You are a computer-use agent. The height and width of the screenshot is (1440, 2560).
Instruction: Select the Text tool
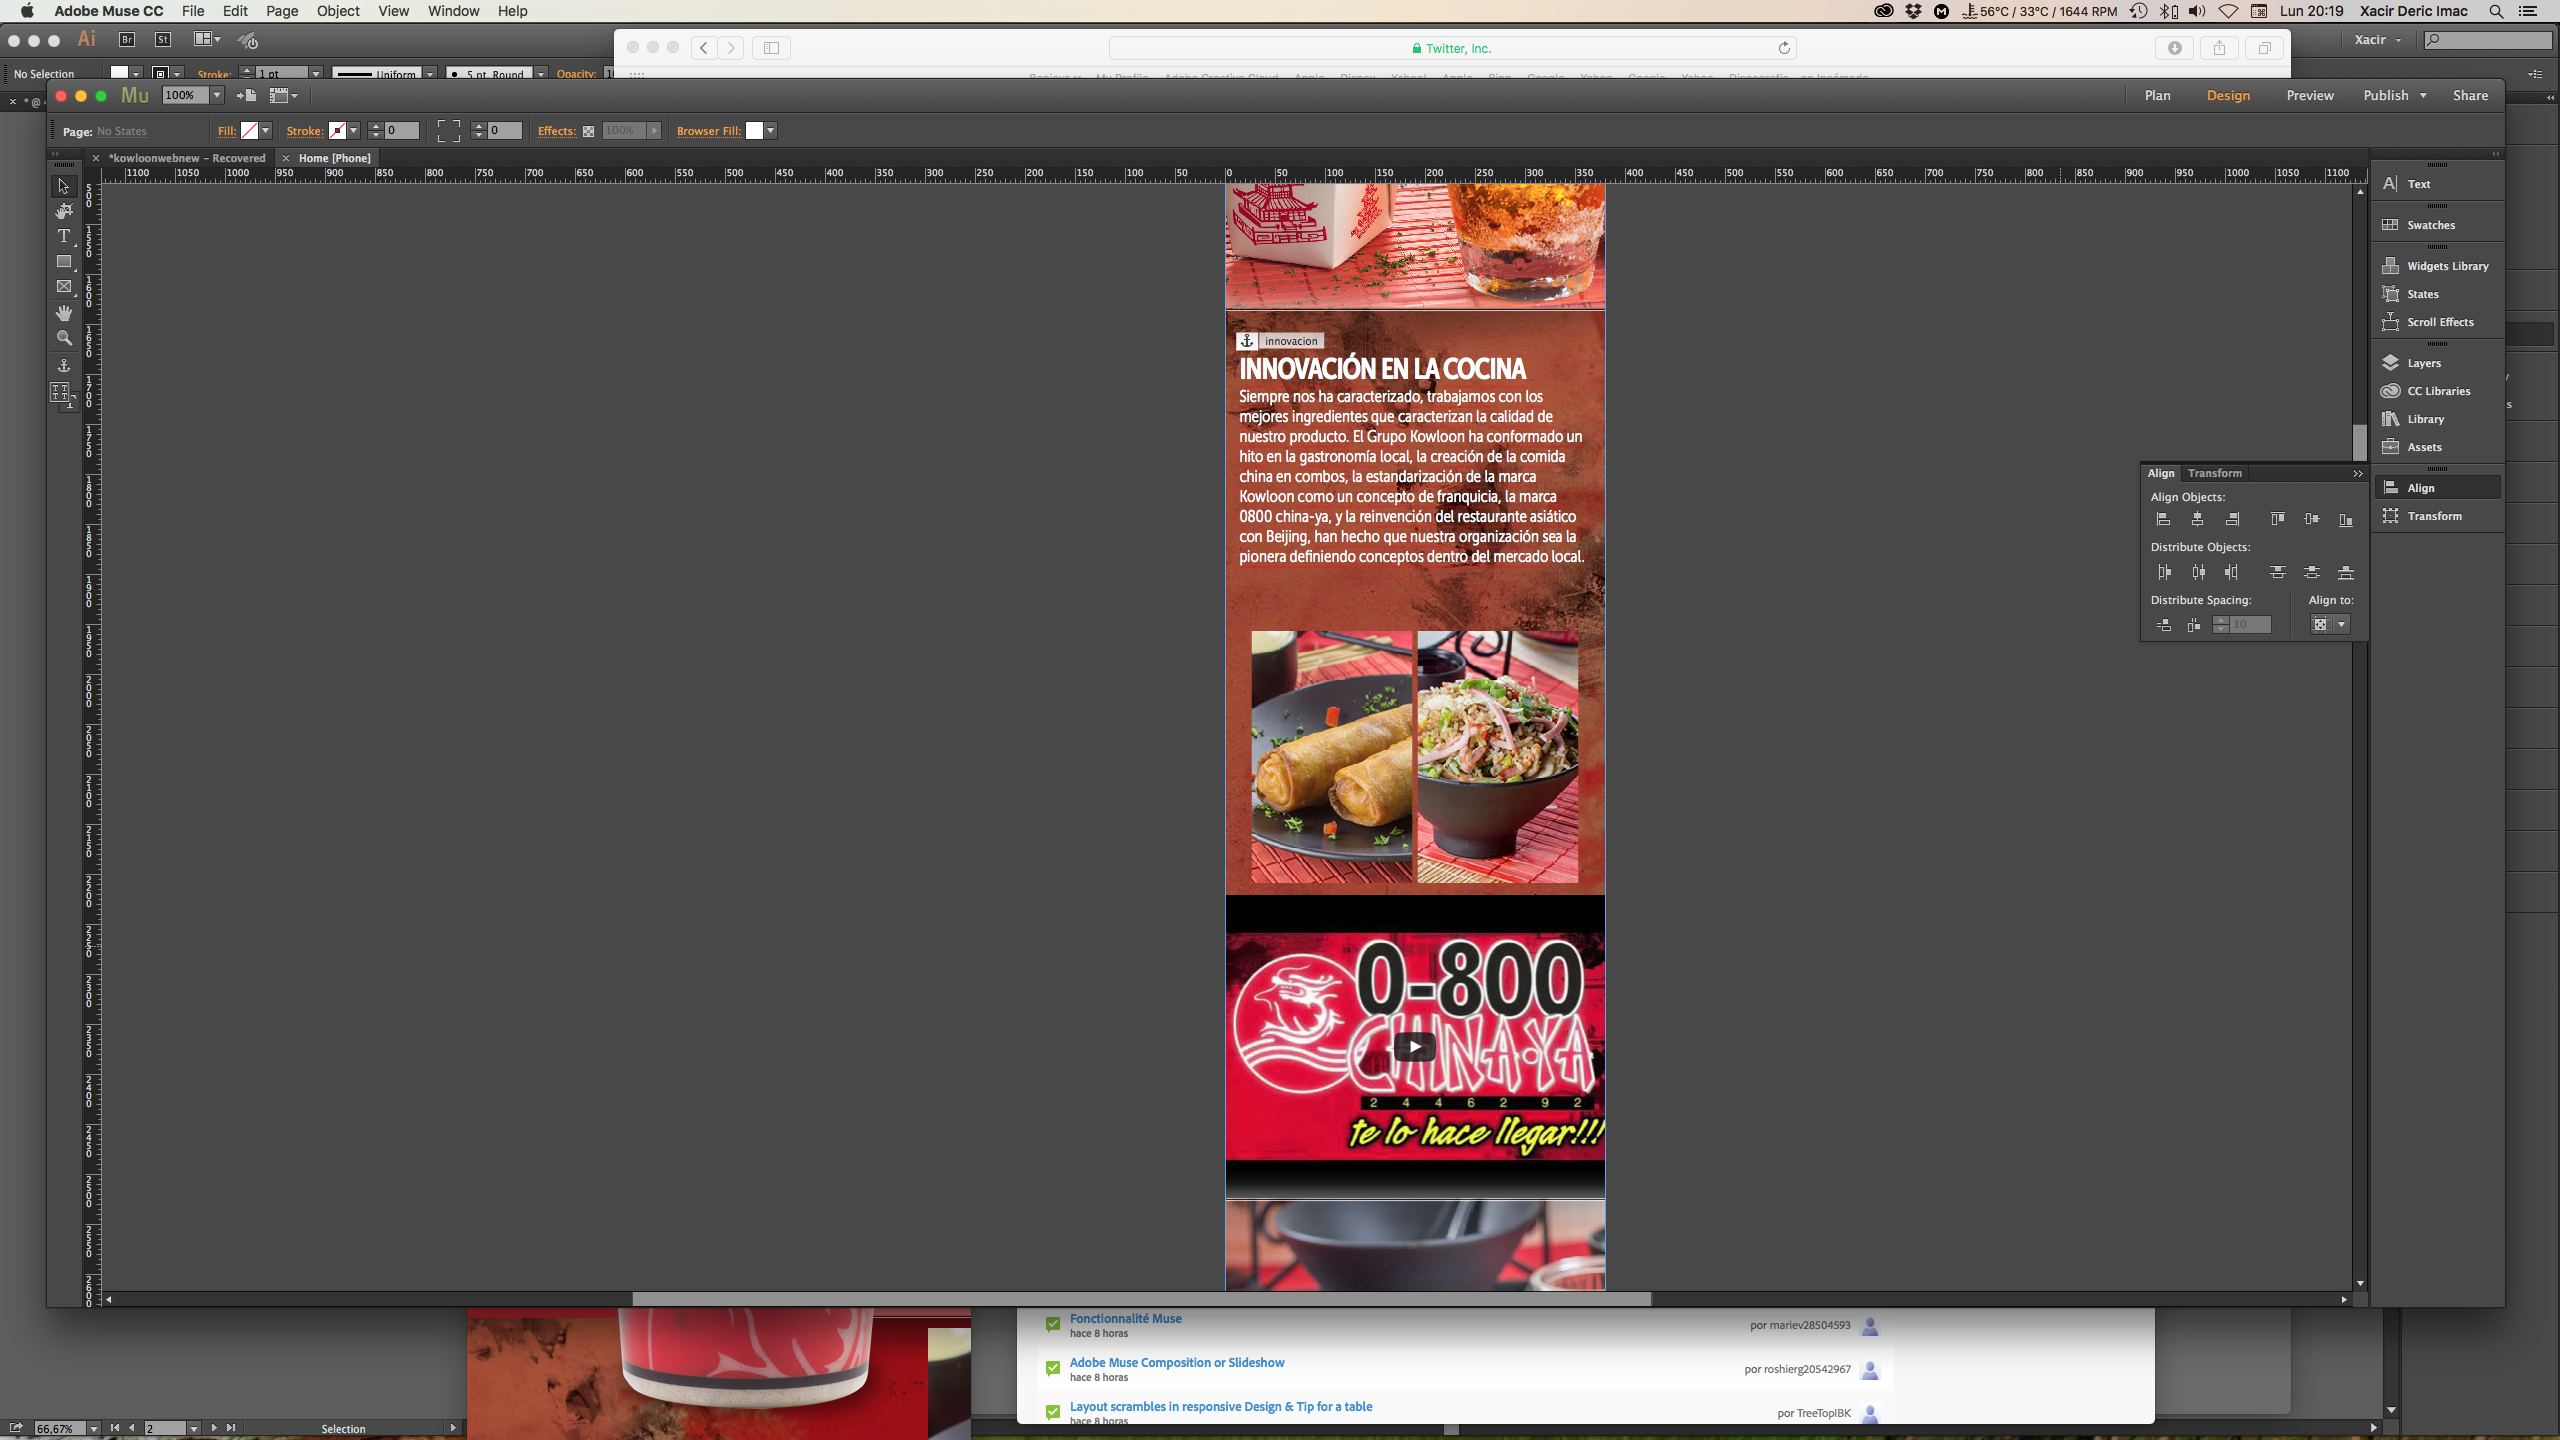point(64,236)
